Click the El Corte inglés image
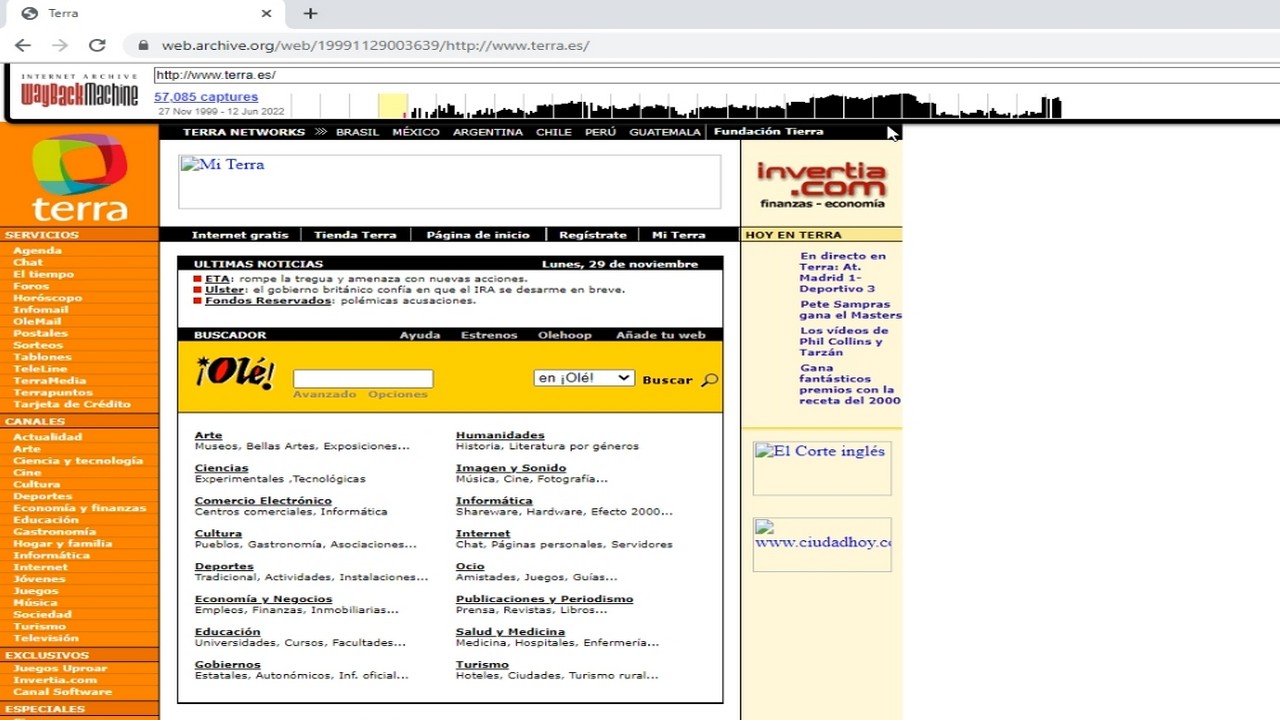The image size is (1280, 720). (x=822, y=468)
